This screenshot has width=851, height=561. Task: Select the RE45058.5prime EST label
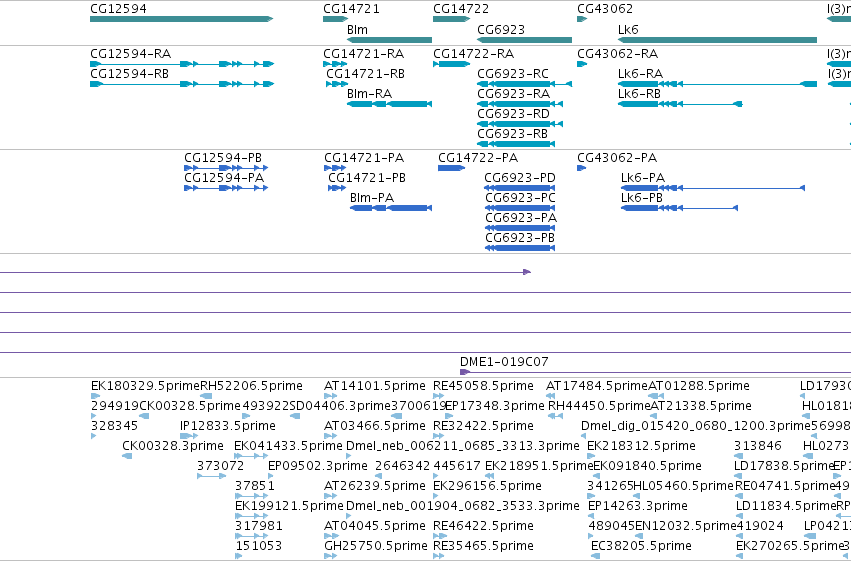[x=484, y=386]
